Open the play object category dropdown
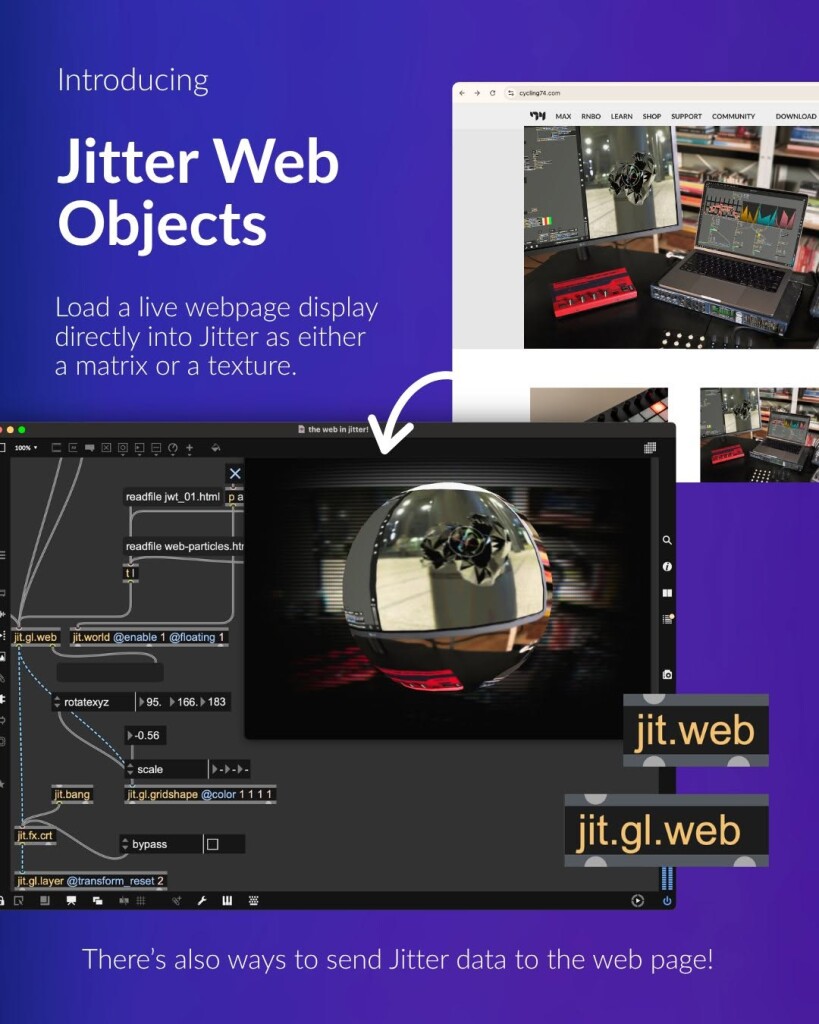Viewport: 819px width, 1024px height. click(139, 448)
